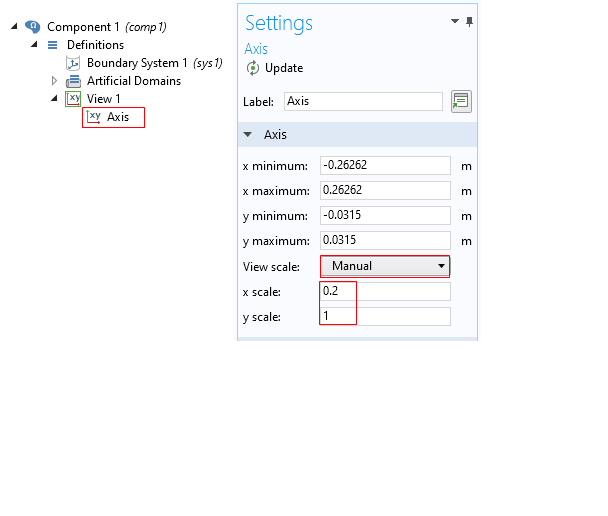The height and width of the screenshot is (516, 608).
Task: Open the View scale Manual dropdown
Action: pos(385,266)
